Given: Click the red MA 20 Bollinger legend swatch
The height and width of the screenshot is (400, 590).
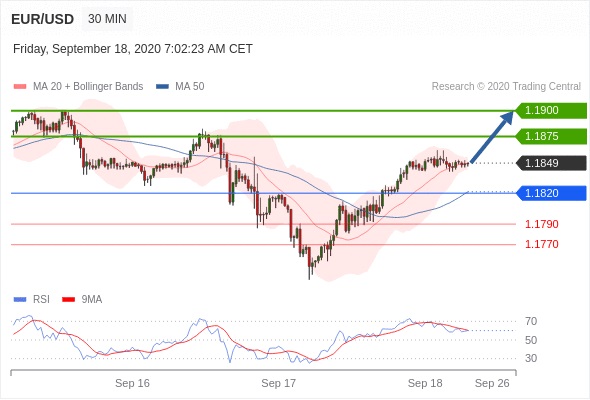Looking at the screenshot, I should tap(20, 87).
